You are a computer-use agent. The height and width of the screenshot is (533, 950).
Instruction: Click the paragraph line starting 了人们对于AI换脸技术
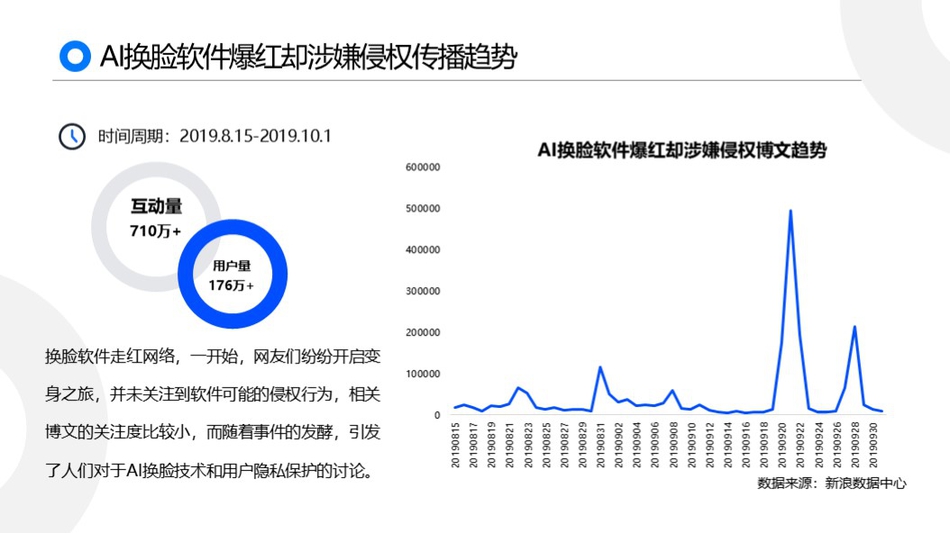pyautogui.click(x=209, y=470)
